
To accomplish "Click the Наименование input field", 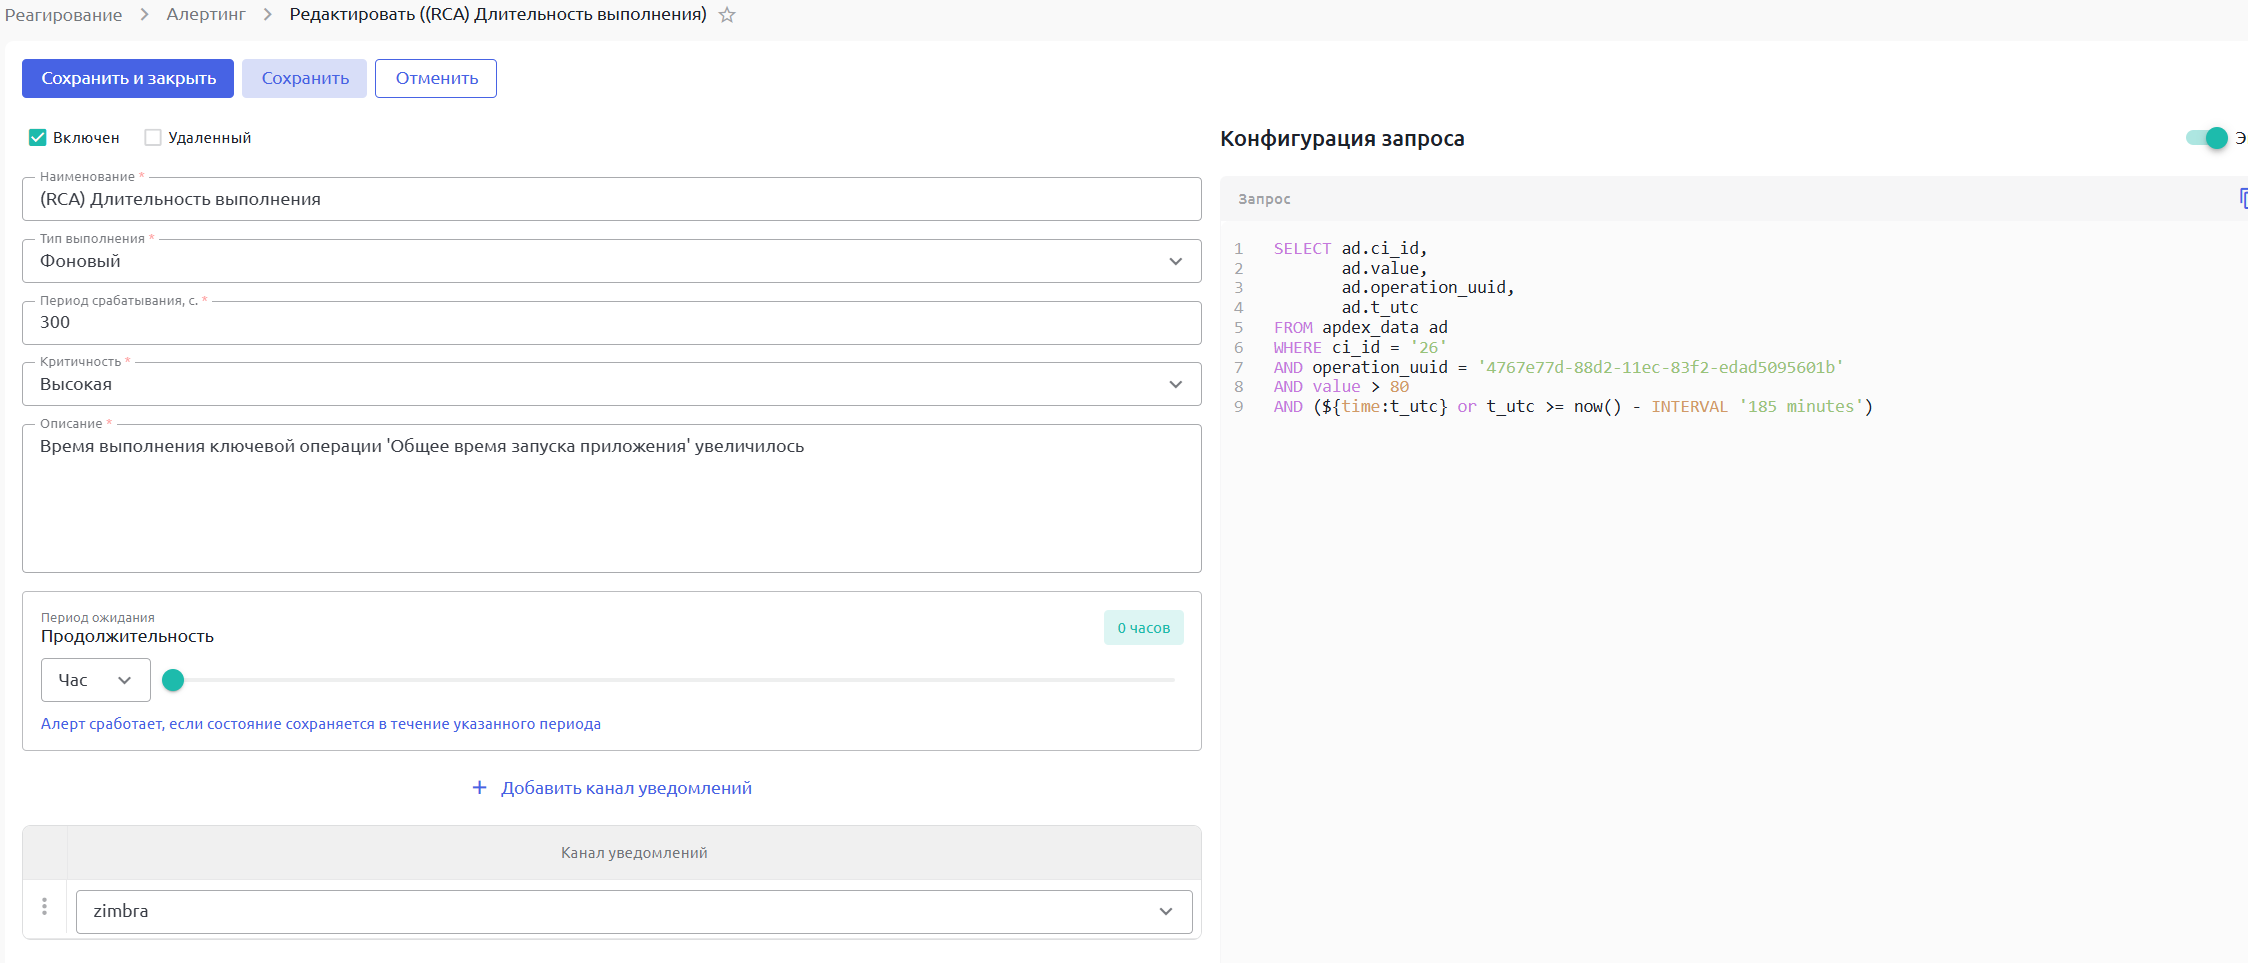I will click(x=611, y=200).
